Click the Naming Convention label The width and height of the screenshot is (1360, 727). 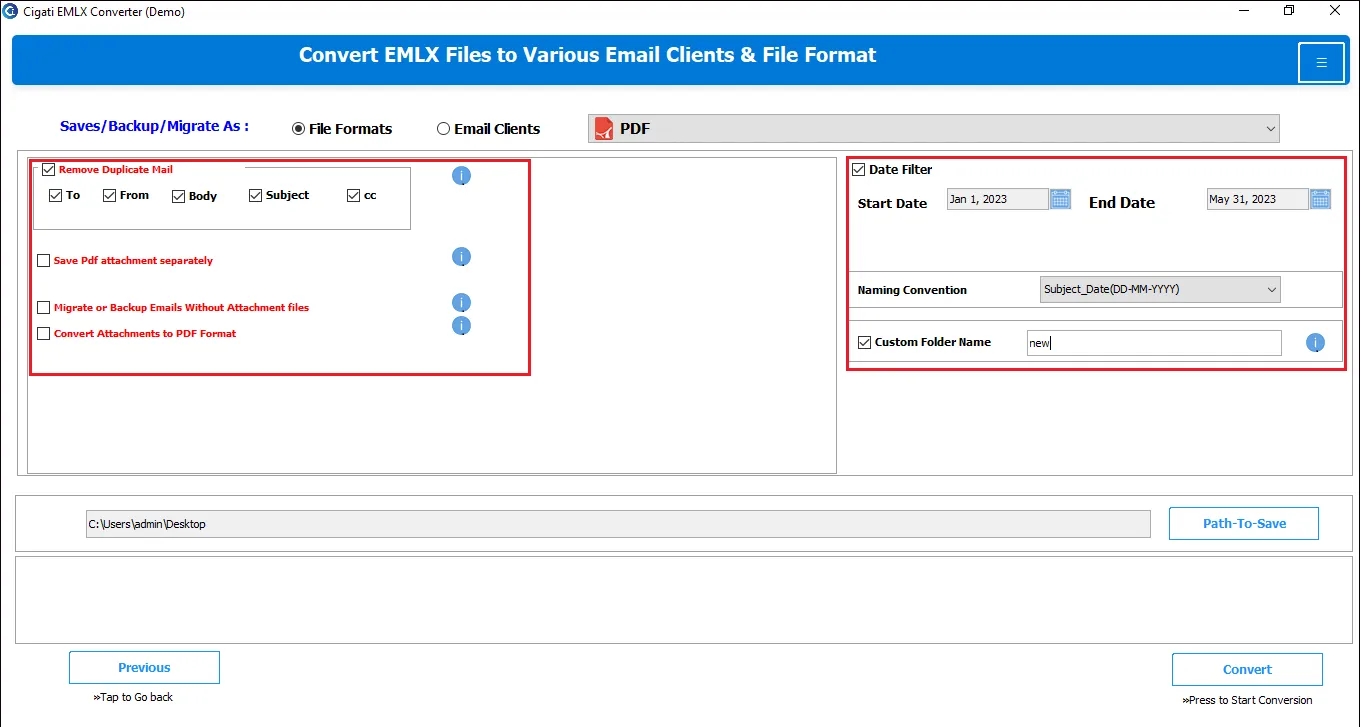[x=912, y=290]
